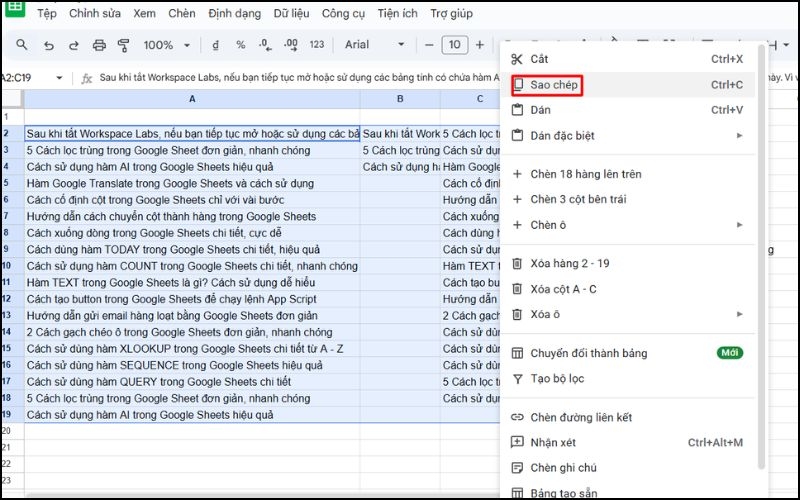Open the Arial font dropdown
Image resolution: width=800 pixels, height=500 pixels.
[374, 45]
